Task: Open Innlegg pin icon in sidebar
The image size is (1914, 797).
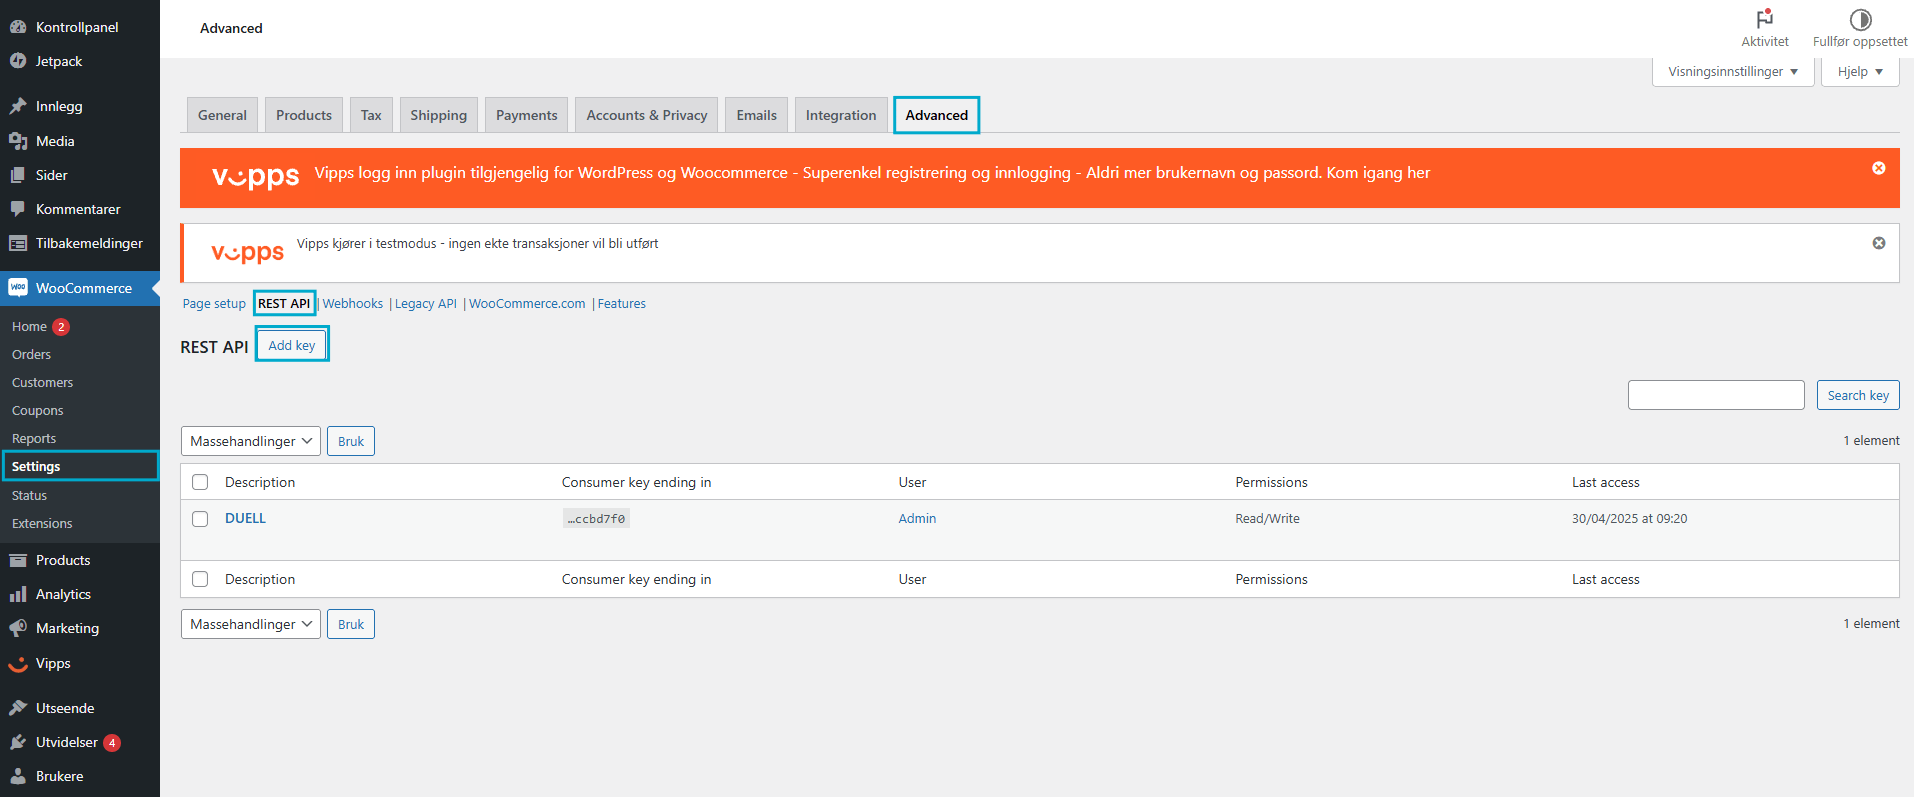Action: pos(18,106)
